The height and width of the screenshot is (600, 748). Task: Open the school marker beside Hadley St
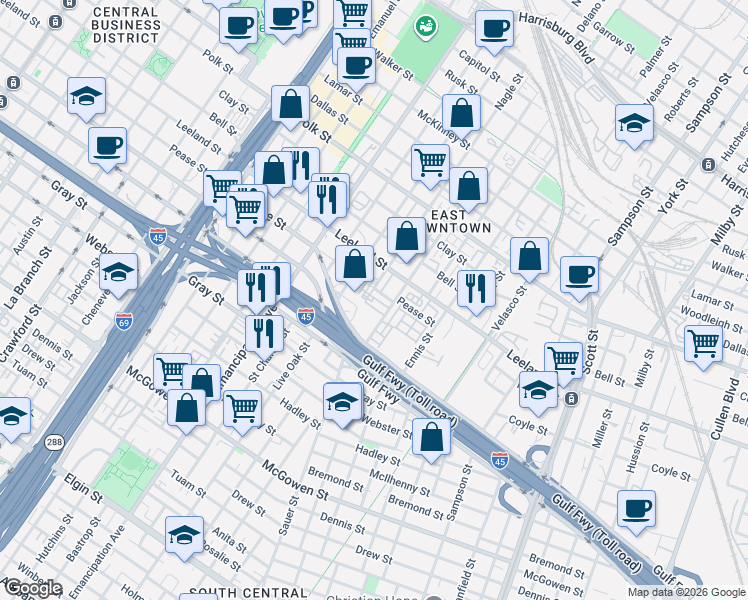(343, 403)
